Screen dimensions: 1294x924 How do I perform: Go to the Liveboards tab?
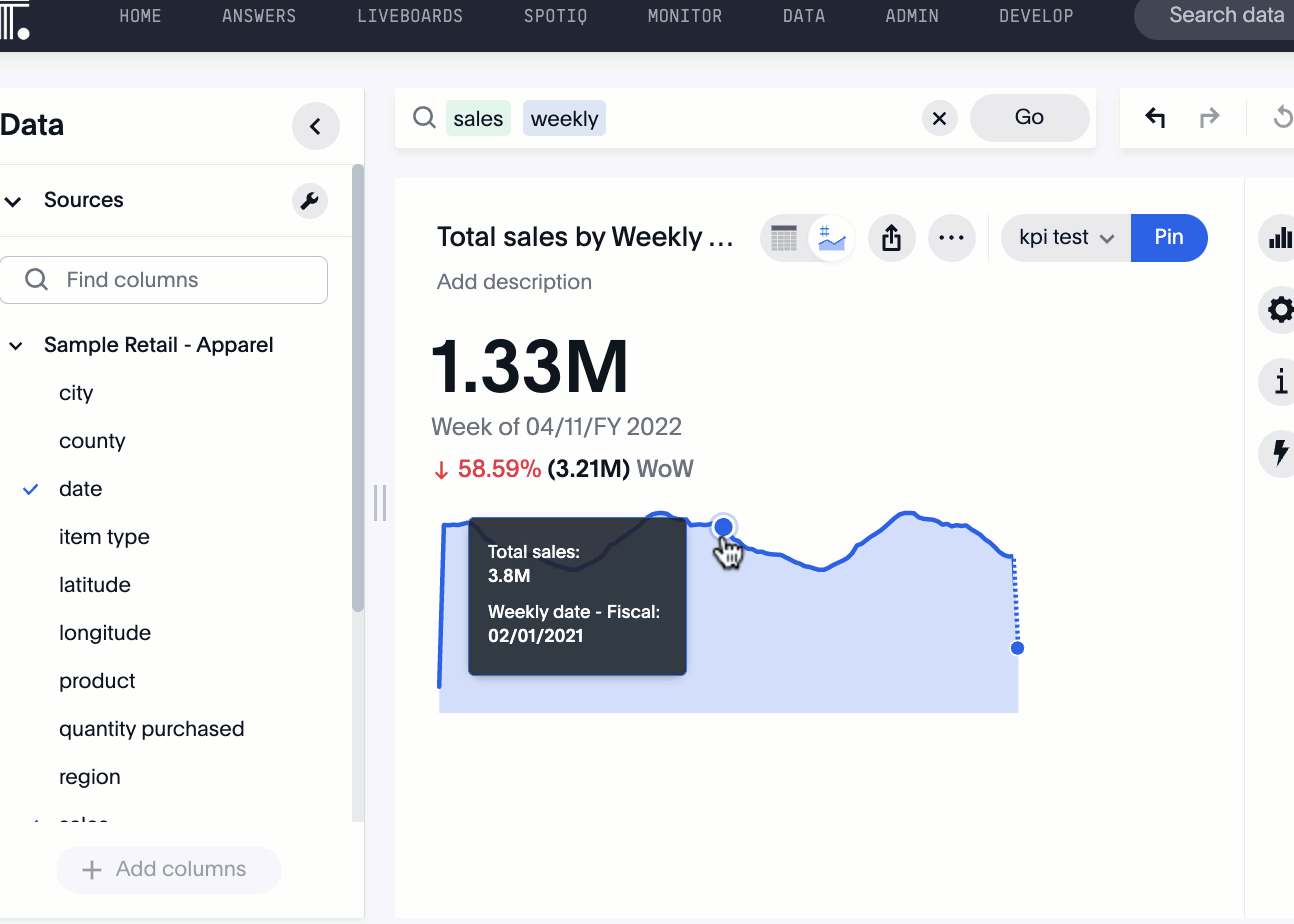(x=410, y=16)
